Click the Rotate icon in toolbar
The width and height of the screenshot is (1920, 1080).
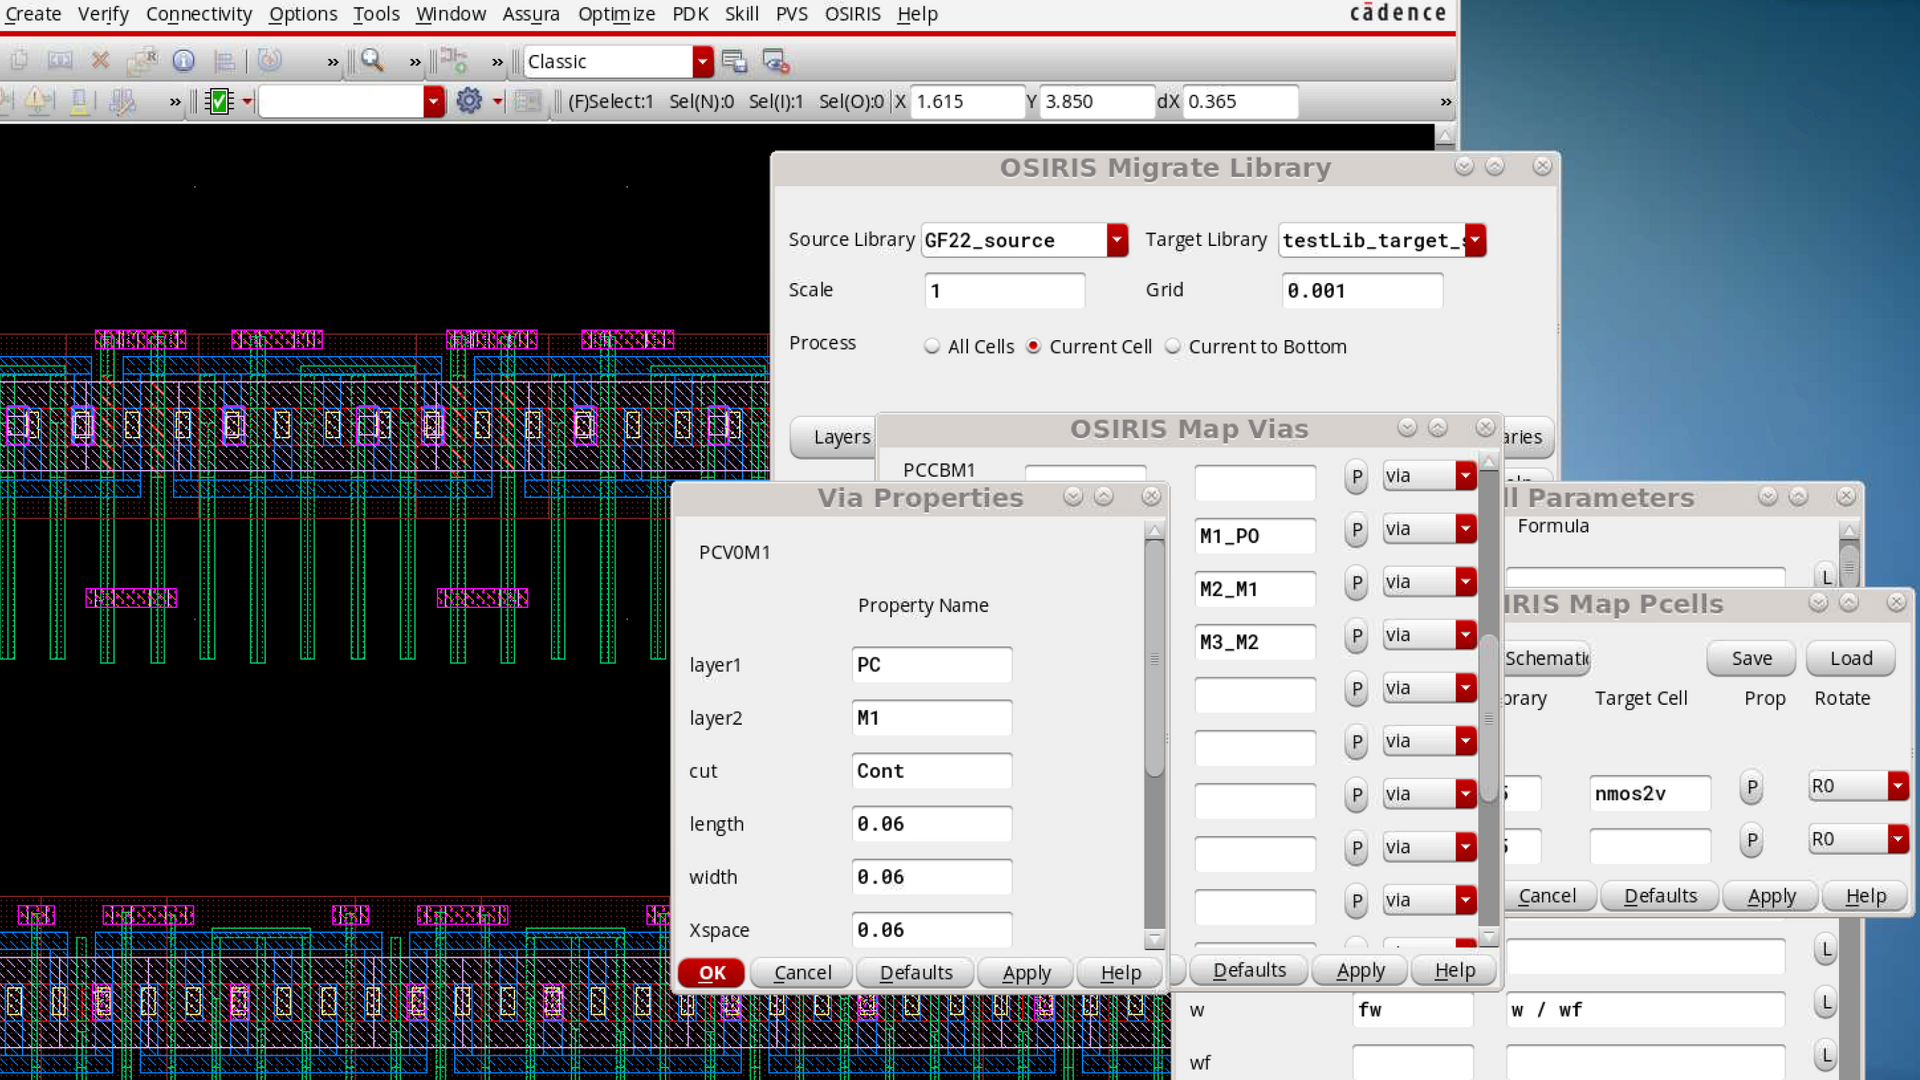[x=270, y=61]
